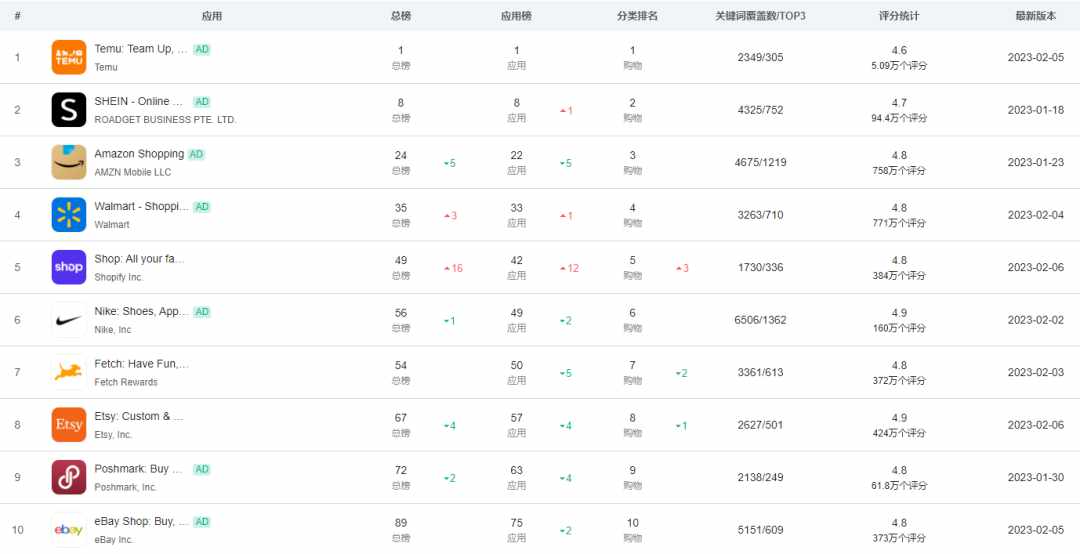Sort by the 总榜 column header
This screenshot has height=554, width=1080.
tap(401, 16)
